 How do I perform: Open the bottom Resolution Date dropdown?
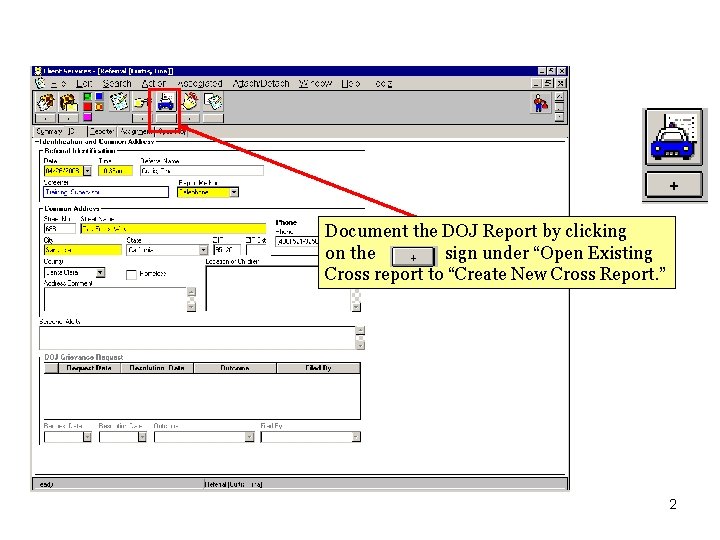[x=142, y=437]
